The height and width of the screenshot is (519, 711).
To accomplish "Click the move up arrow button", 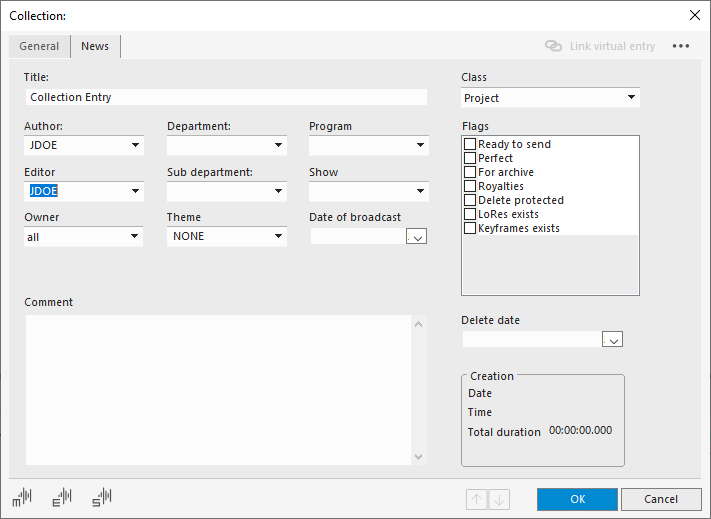I will click(x=477, y=499).
